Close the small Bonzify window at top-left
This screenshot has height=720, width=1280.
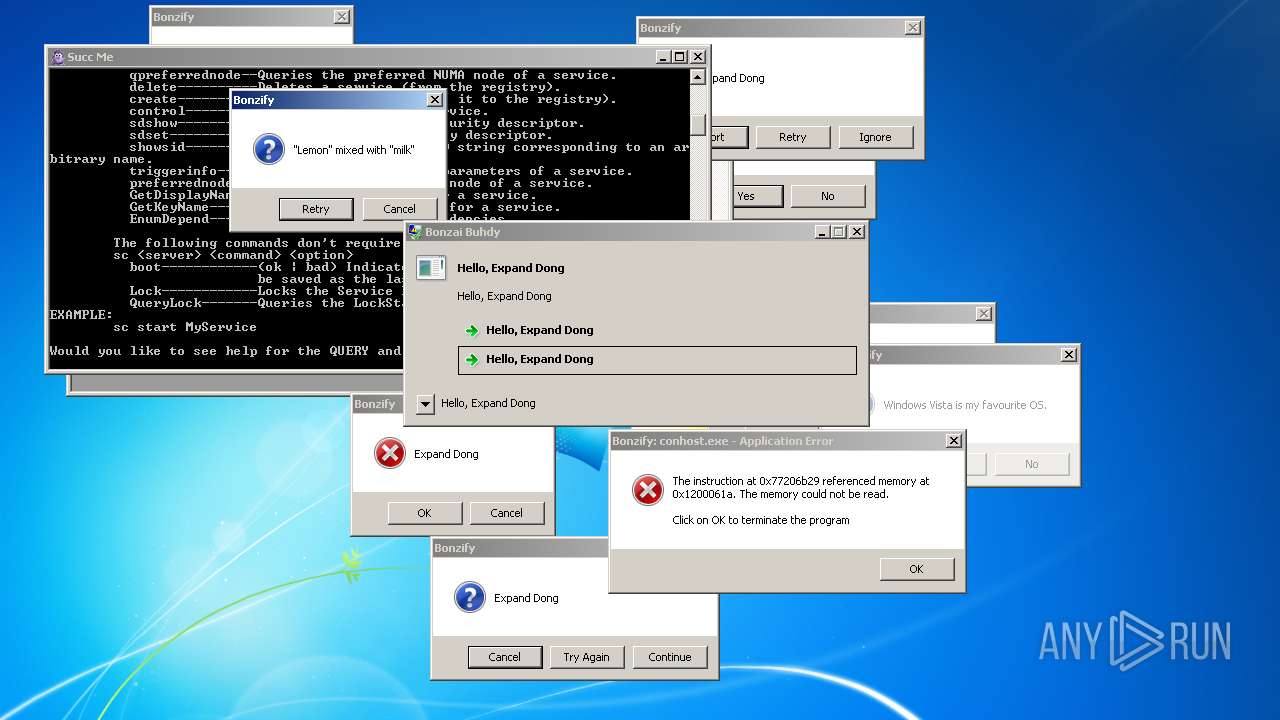coord(342,17)
